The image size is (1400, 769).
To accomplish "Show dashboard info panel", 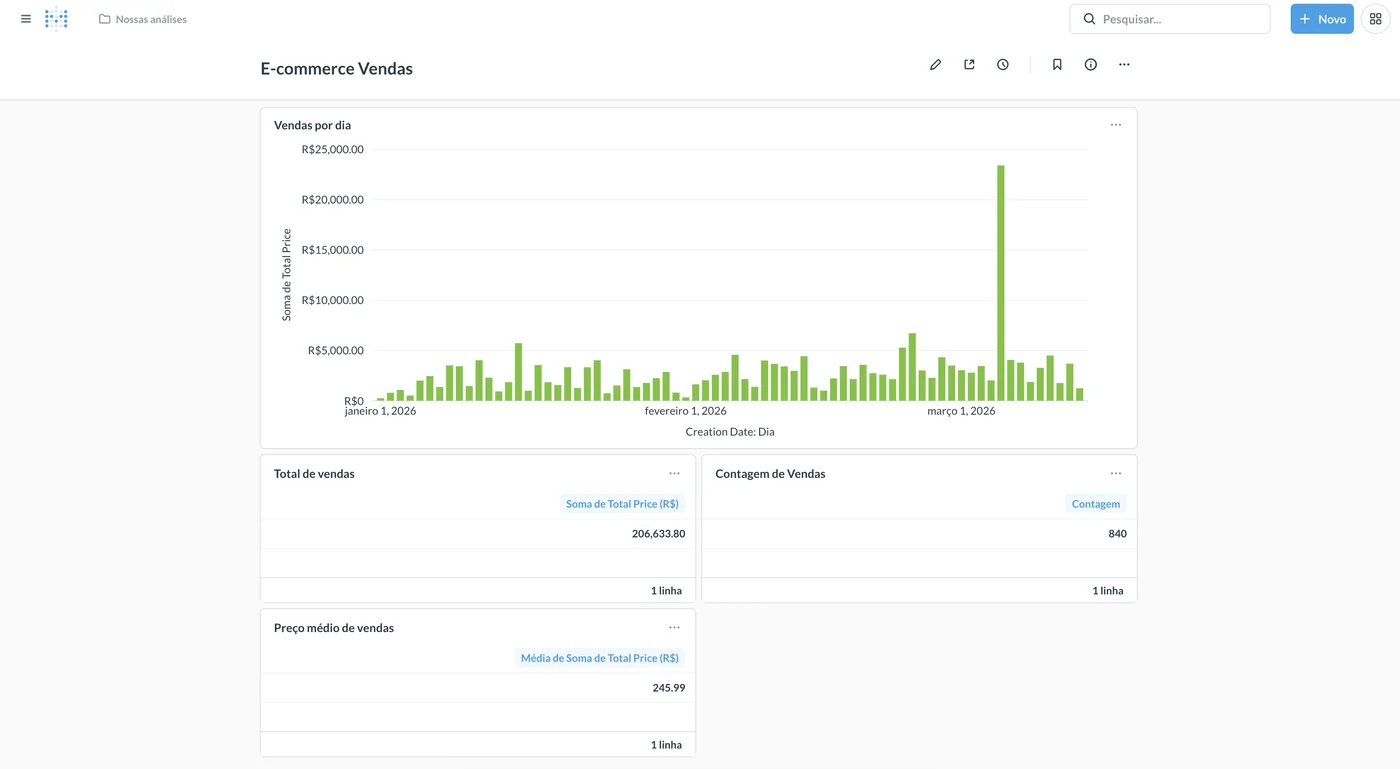I will (x=1091, y=65).
